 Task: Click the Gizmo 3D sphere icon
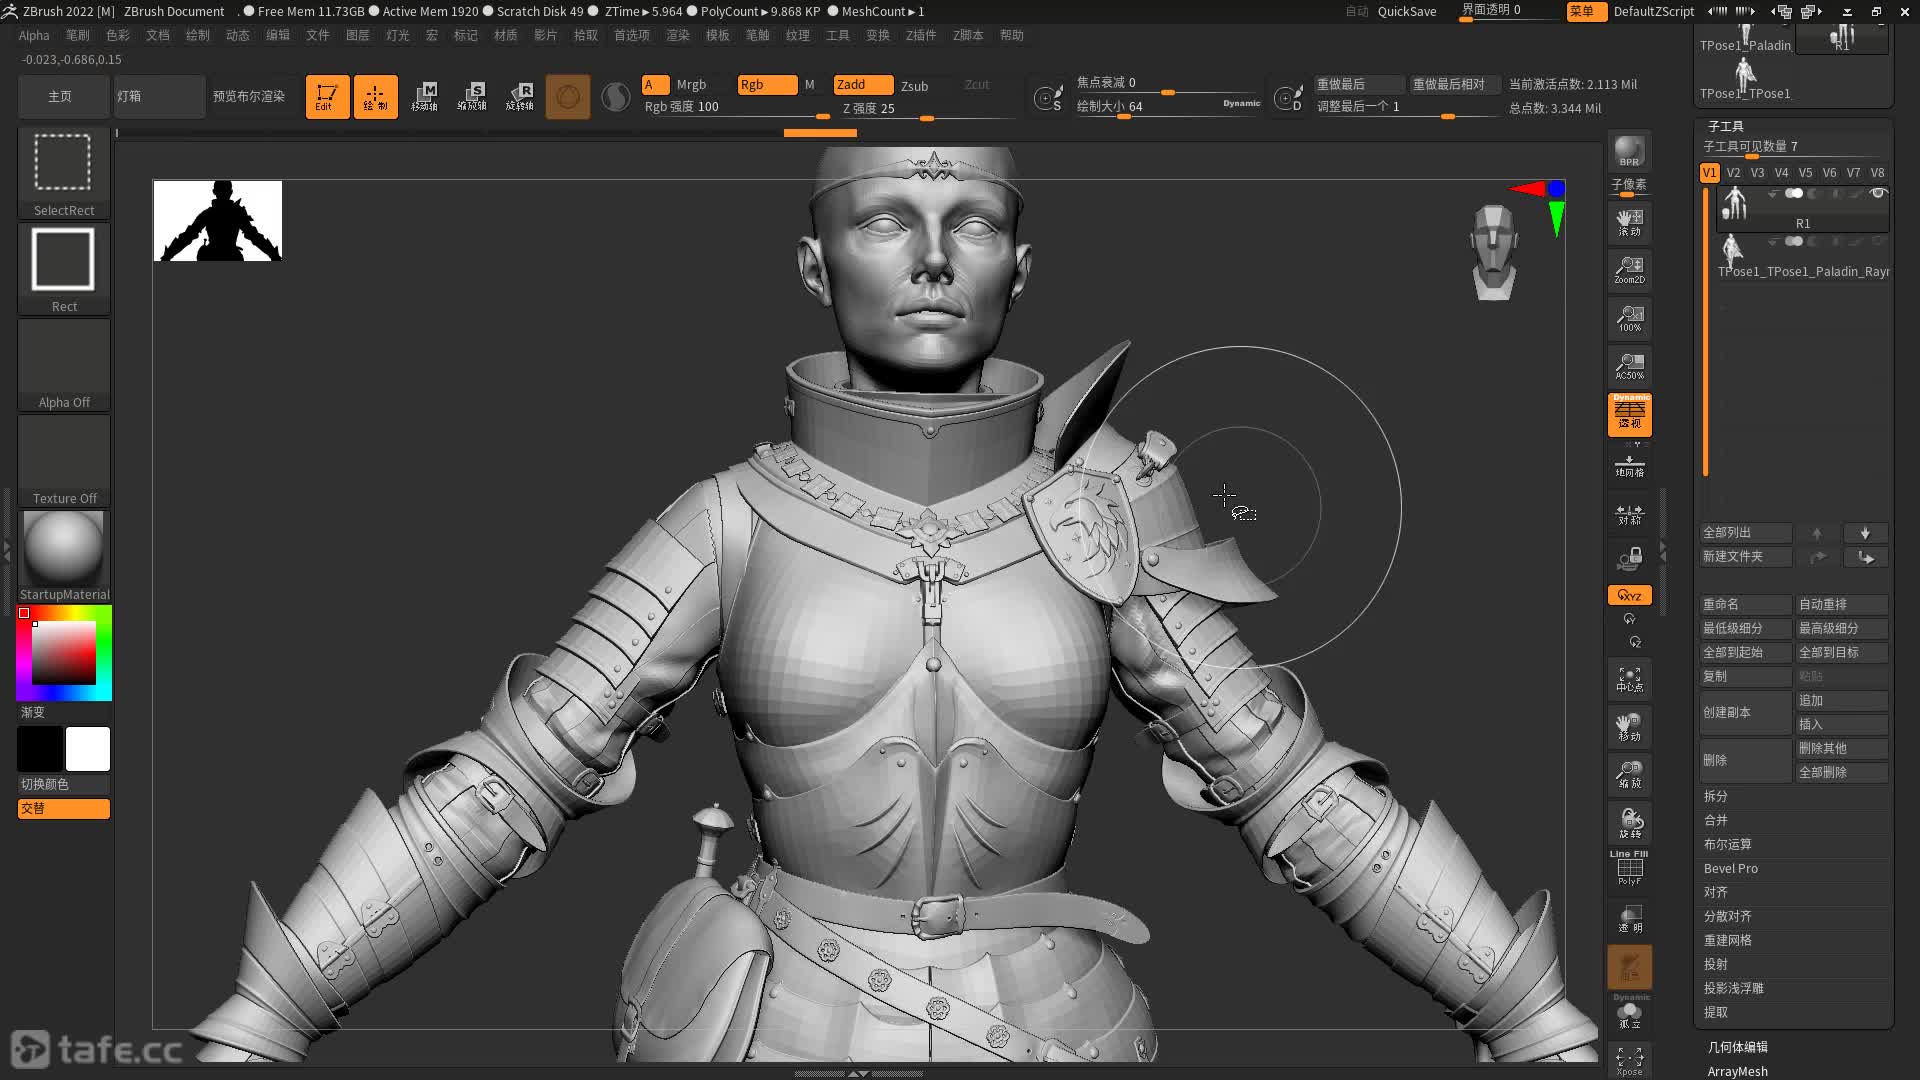(x=568, y=97)
